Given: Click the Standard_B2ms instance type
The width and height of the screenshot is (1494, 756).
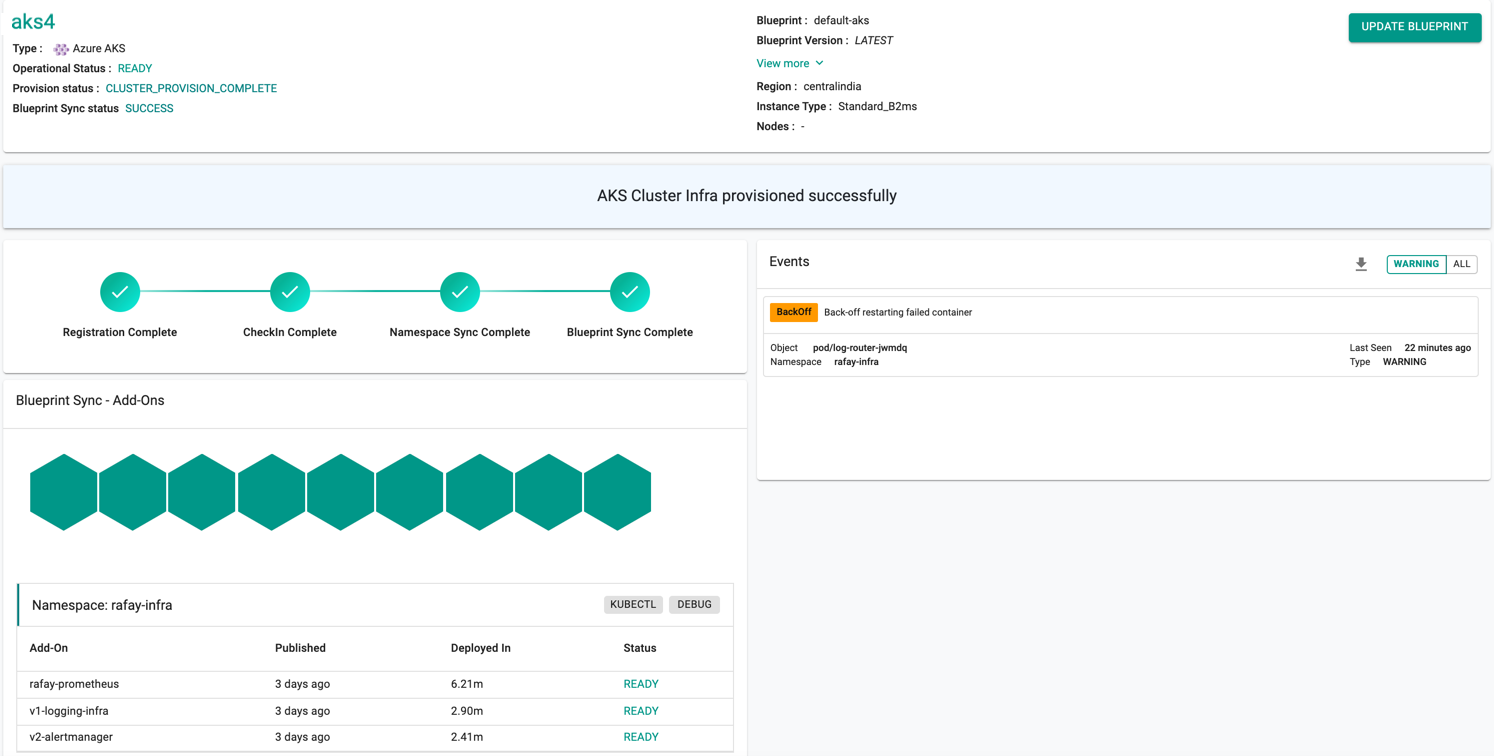Looking at the screenshot, I should [x=877, y=107].
